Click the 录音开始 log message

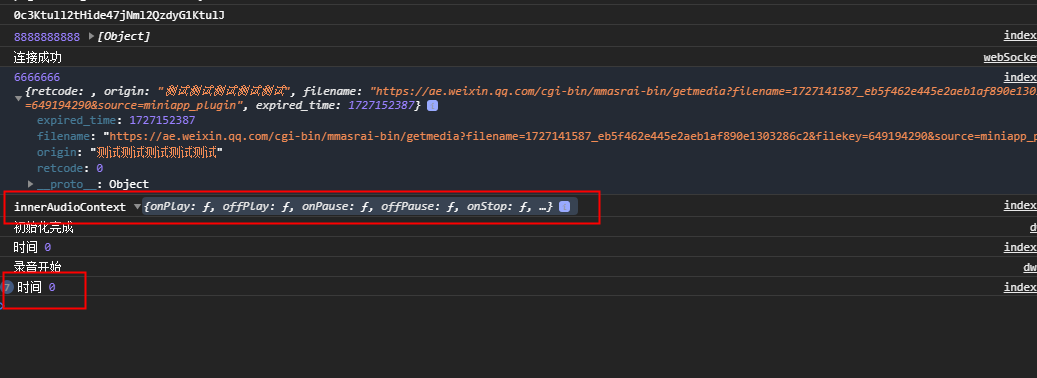pos(38,267)
